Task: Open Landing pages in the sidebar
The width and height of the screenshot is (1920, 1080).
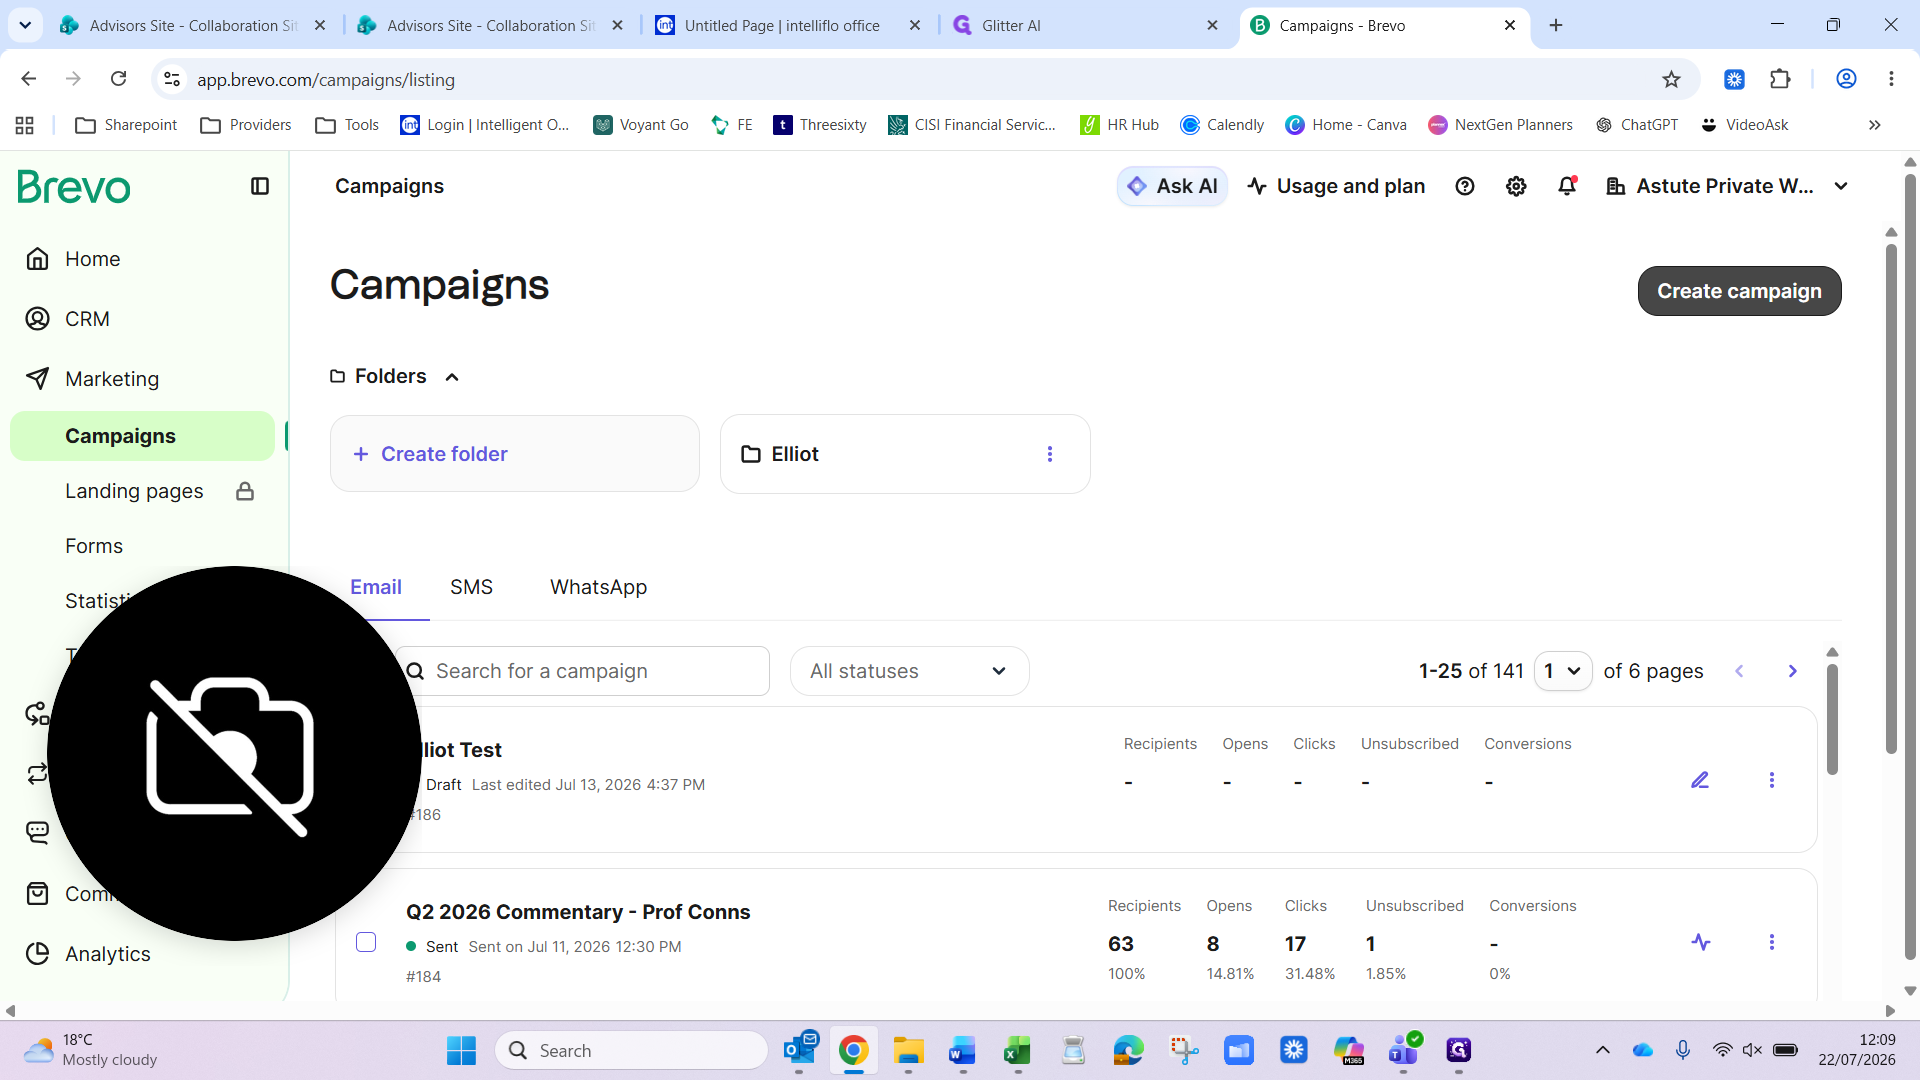Action: coord(134,491)
